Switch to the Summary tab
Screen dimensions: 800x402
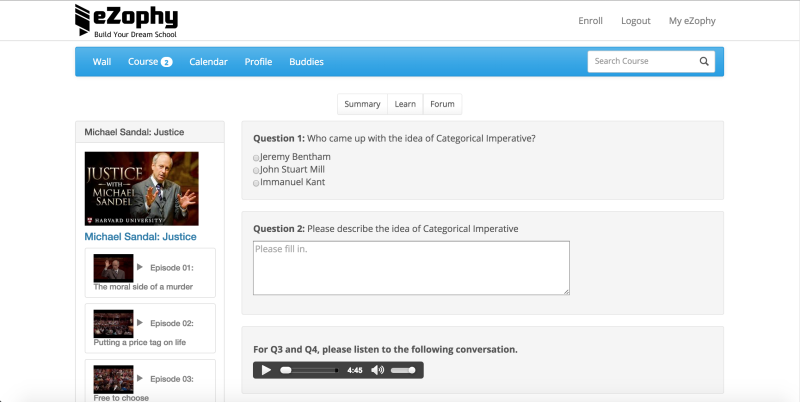click(362, 104)
